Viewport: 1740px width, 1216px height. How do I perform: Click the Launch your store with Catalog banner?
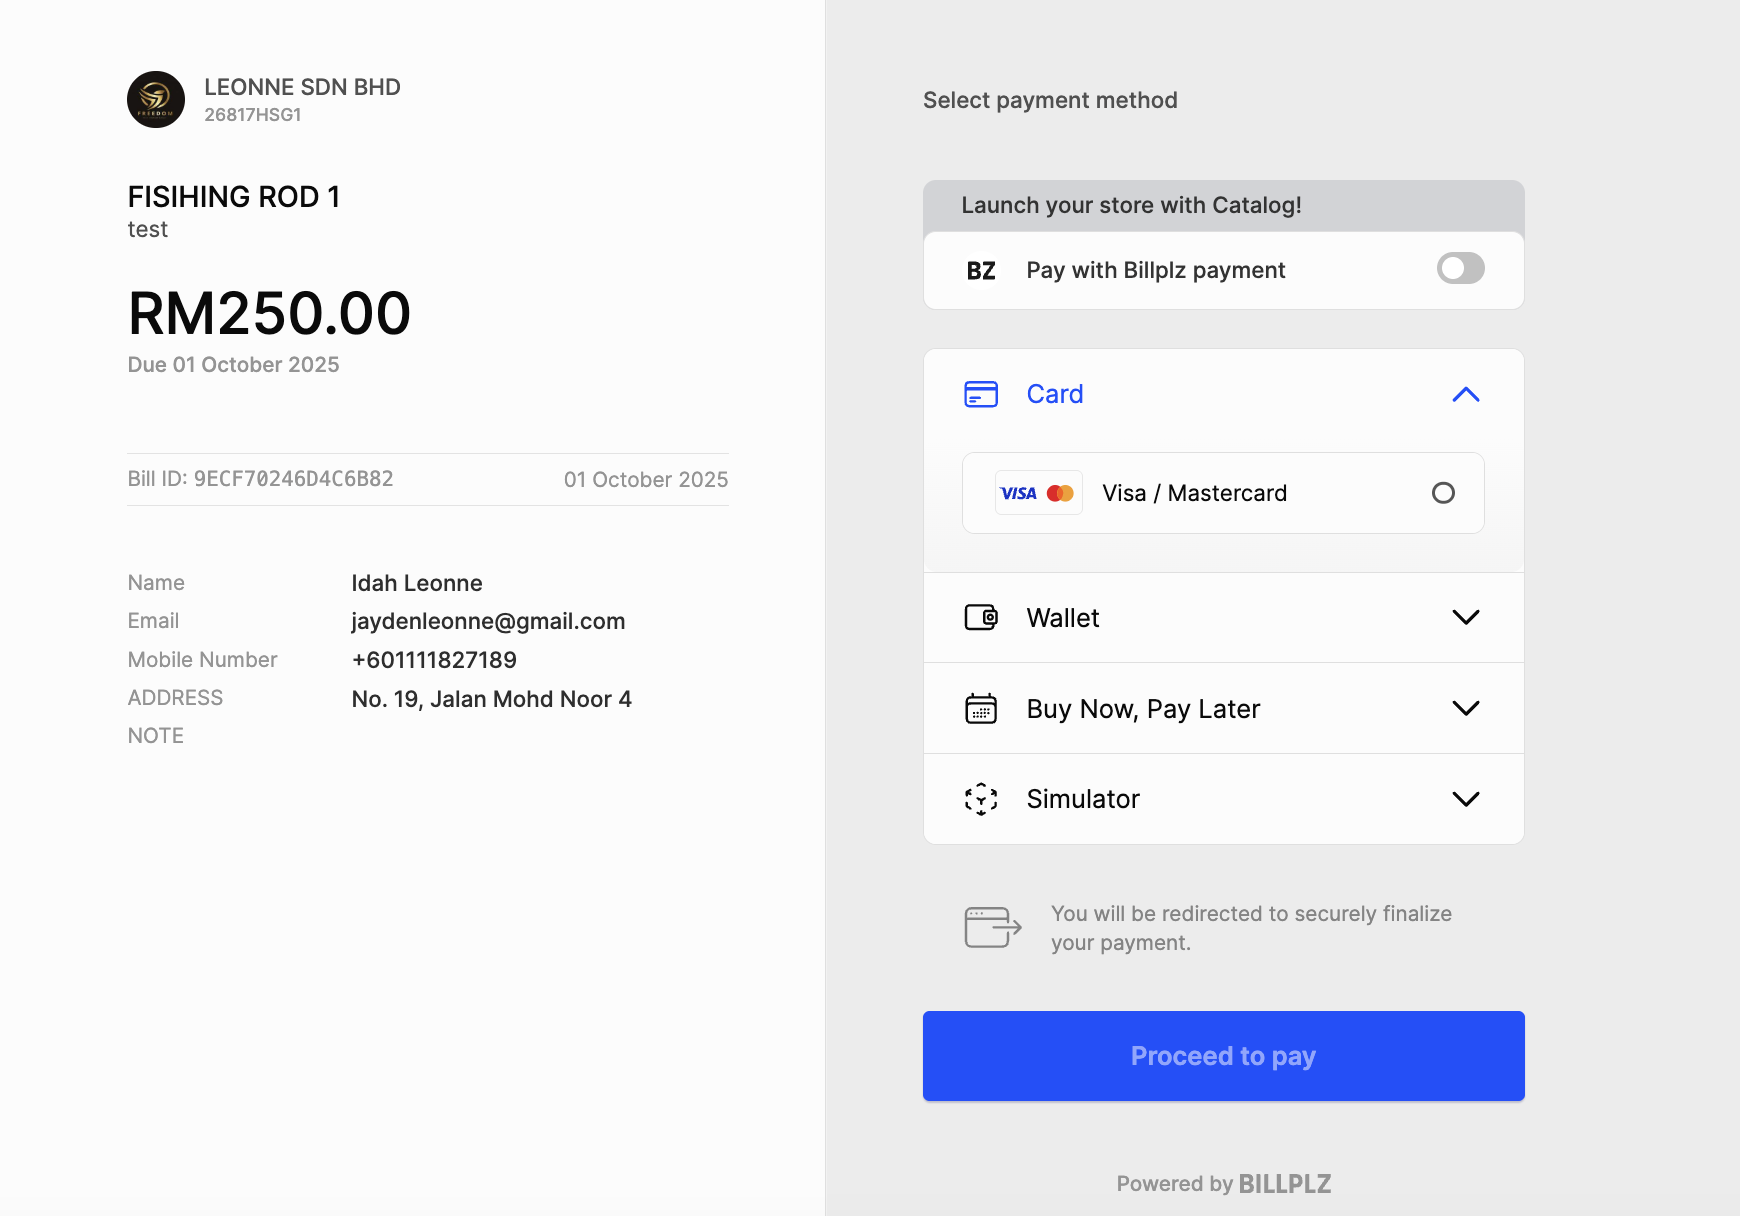(x=1131, y=206)
